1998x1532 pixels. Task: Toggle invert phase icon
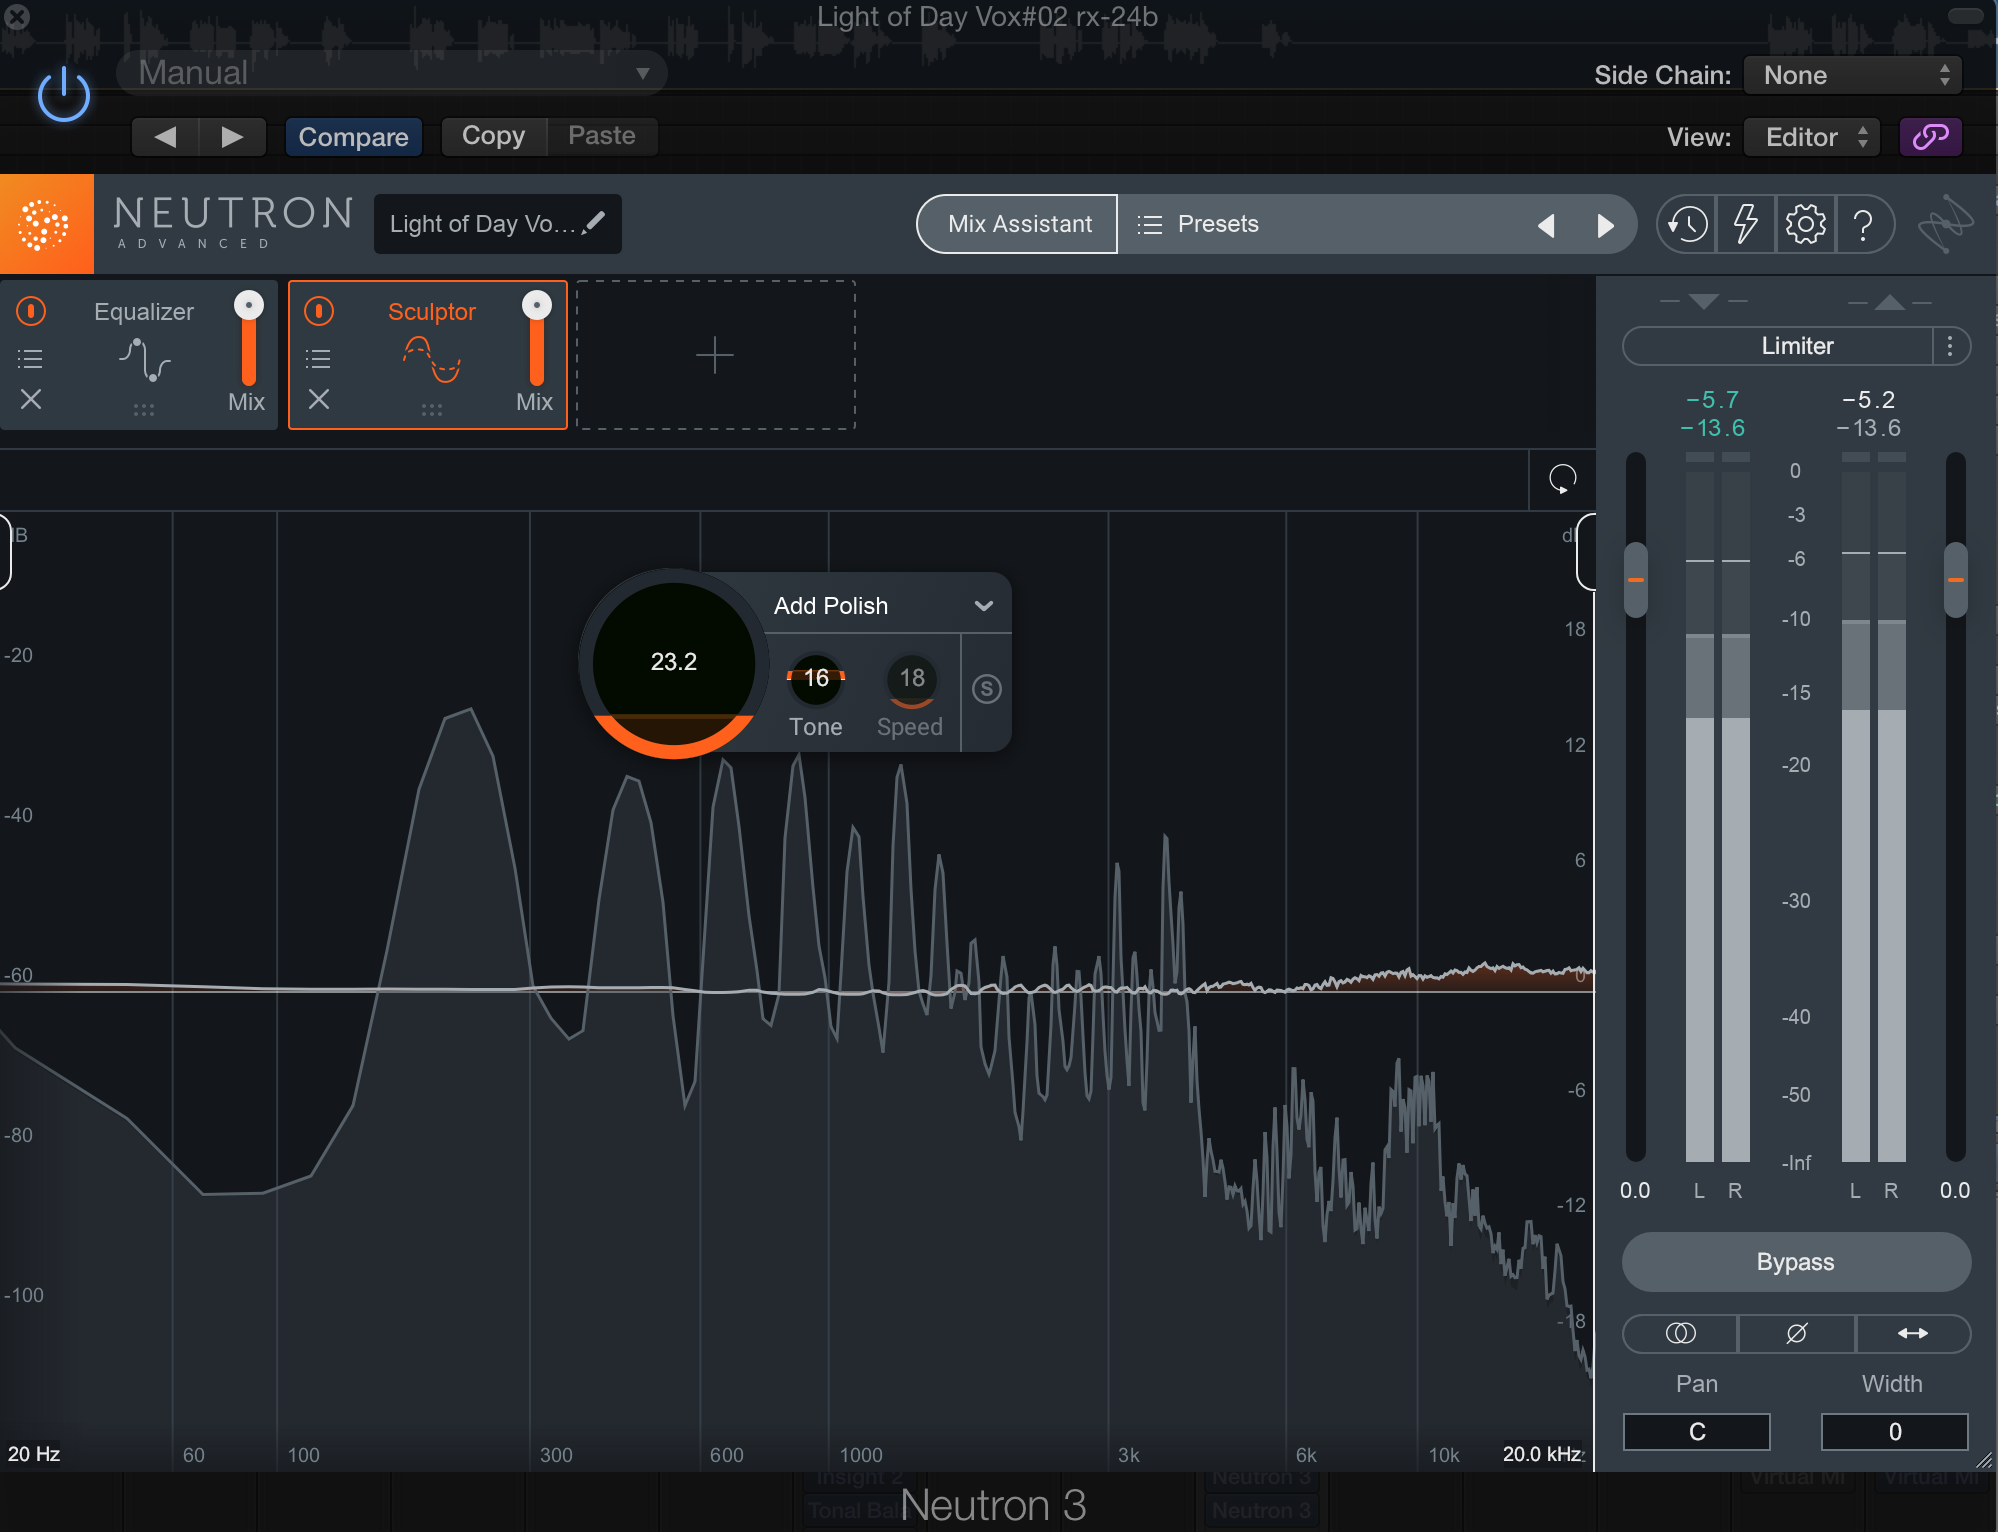1796,1333
